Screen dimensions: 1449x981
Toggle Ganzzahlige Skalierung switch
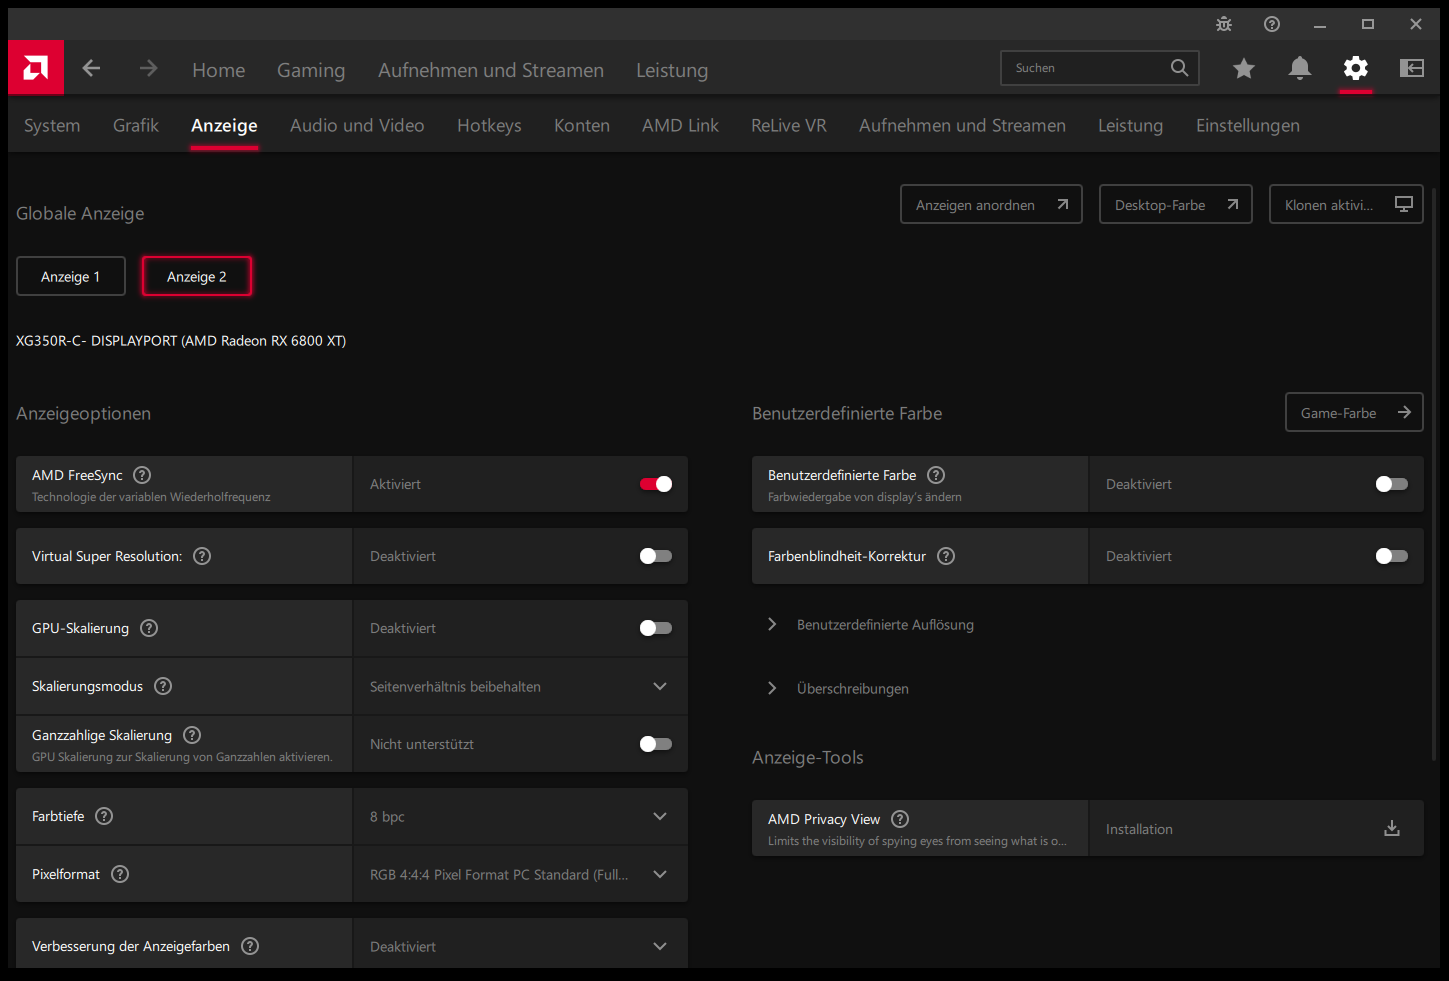click(x=656, y=744)
